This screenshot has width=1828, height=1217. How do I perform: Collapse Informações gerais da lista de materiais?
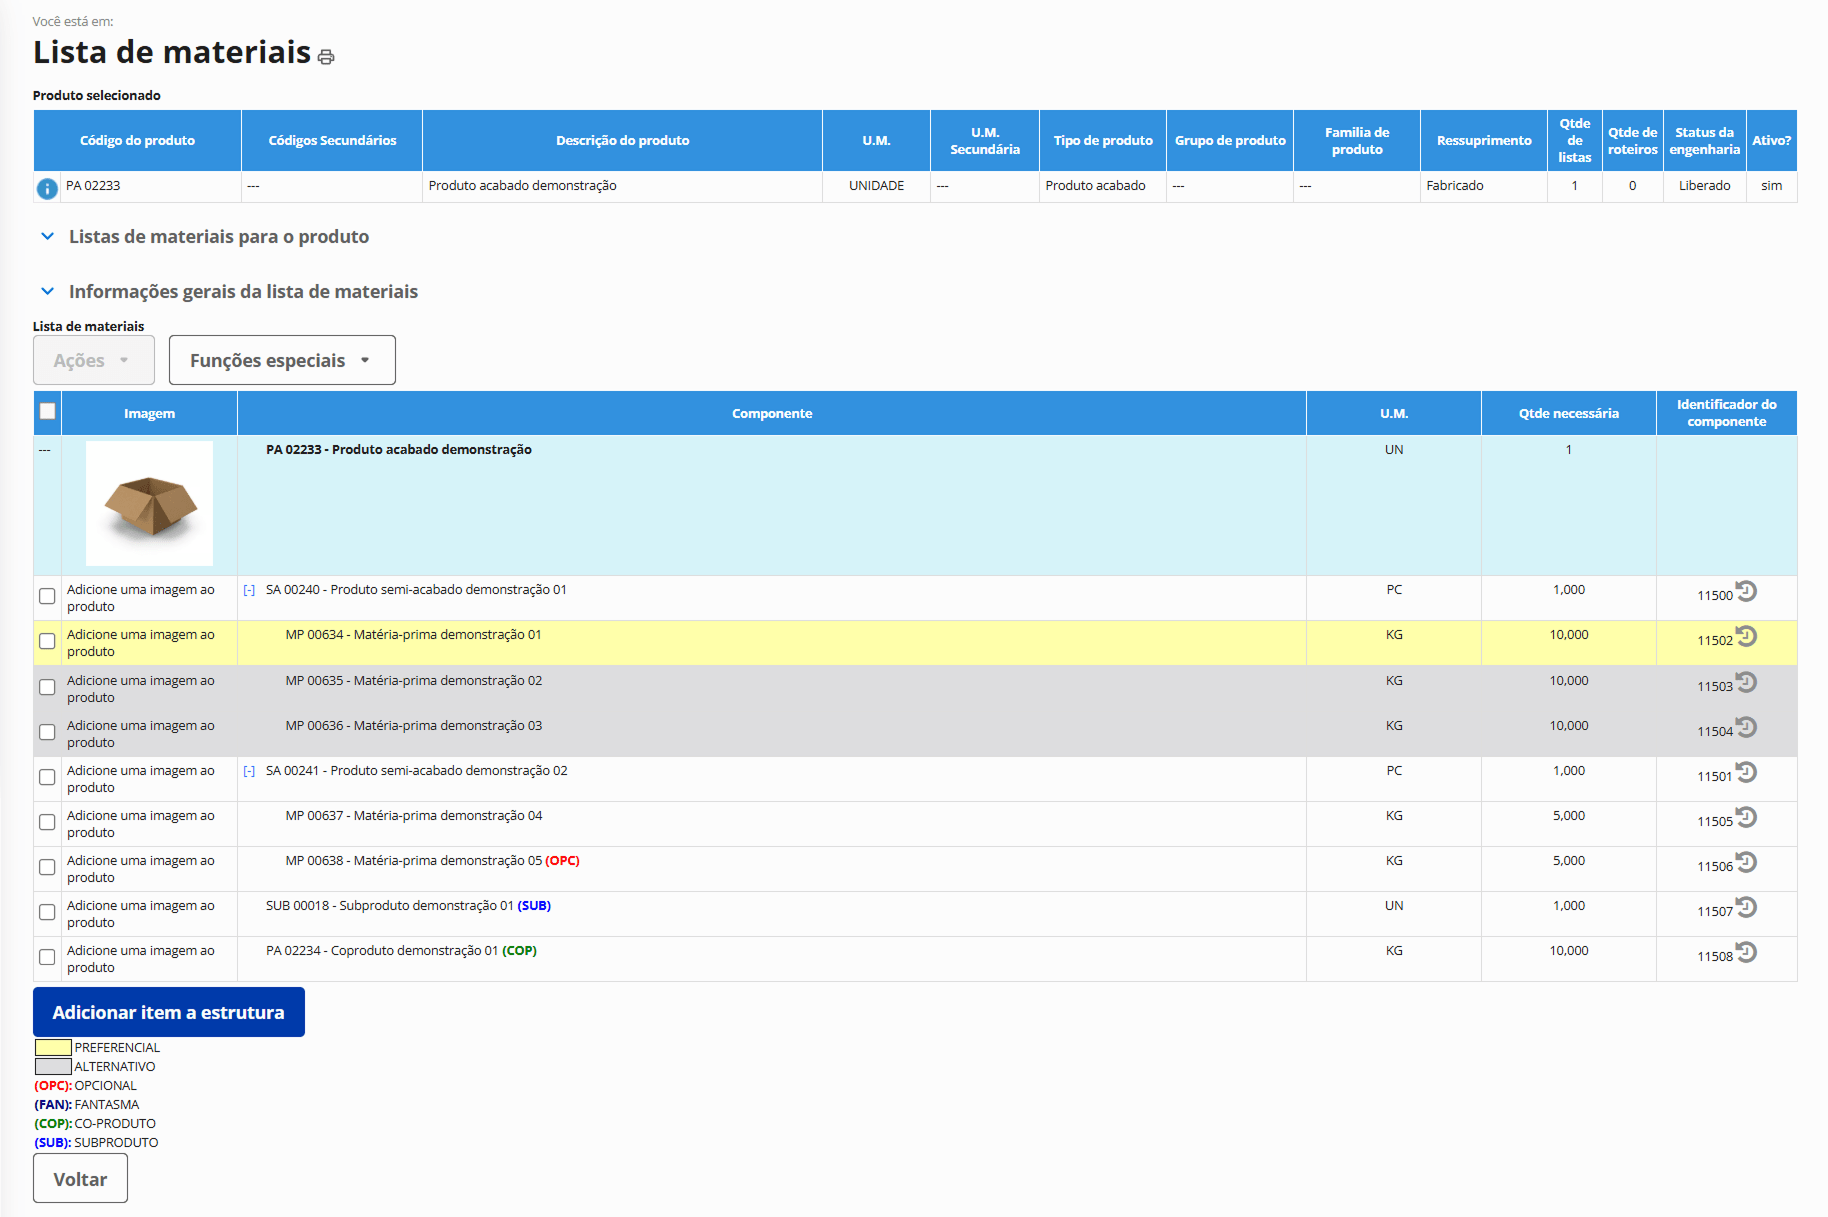point(47,292)
